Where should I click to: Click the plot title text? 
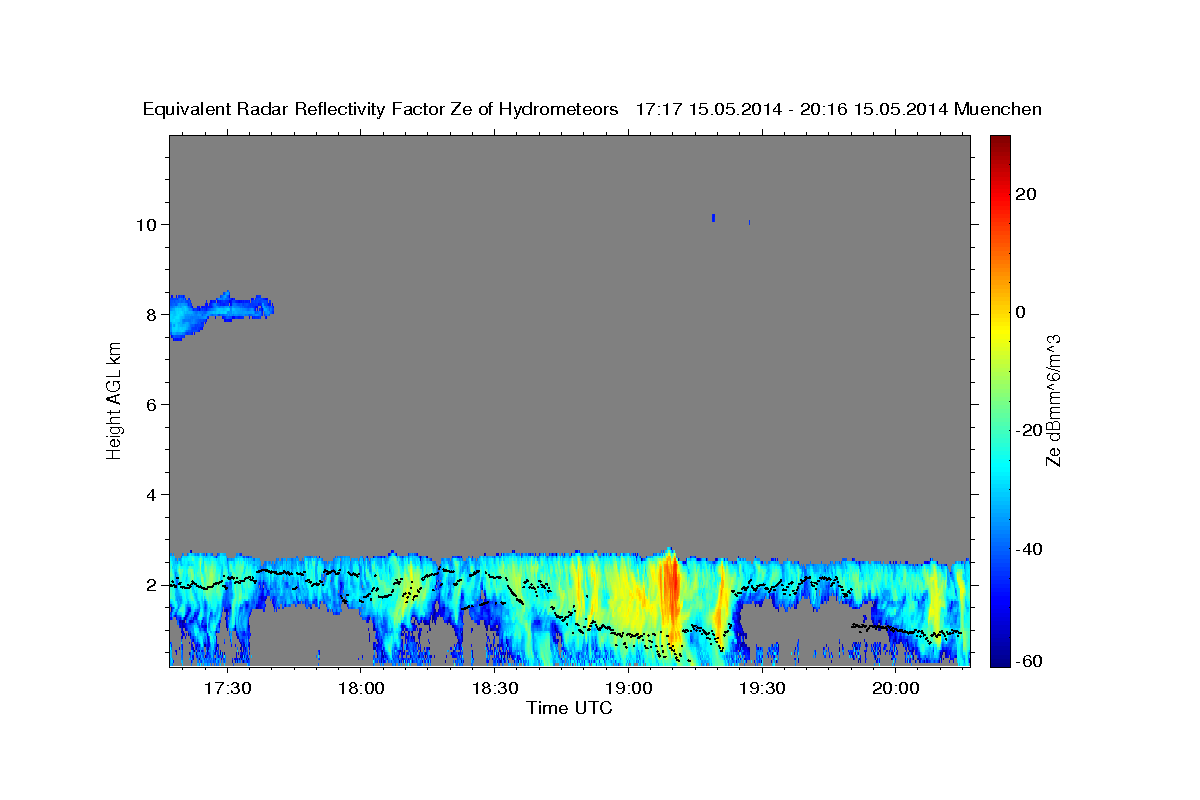pyautogui.click(x=593, y=110)
